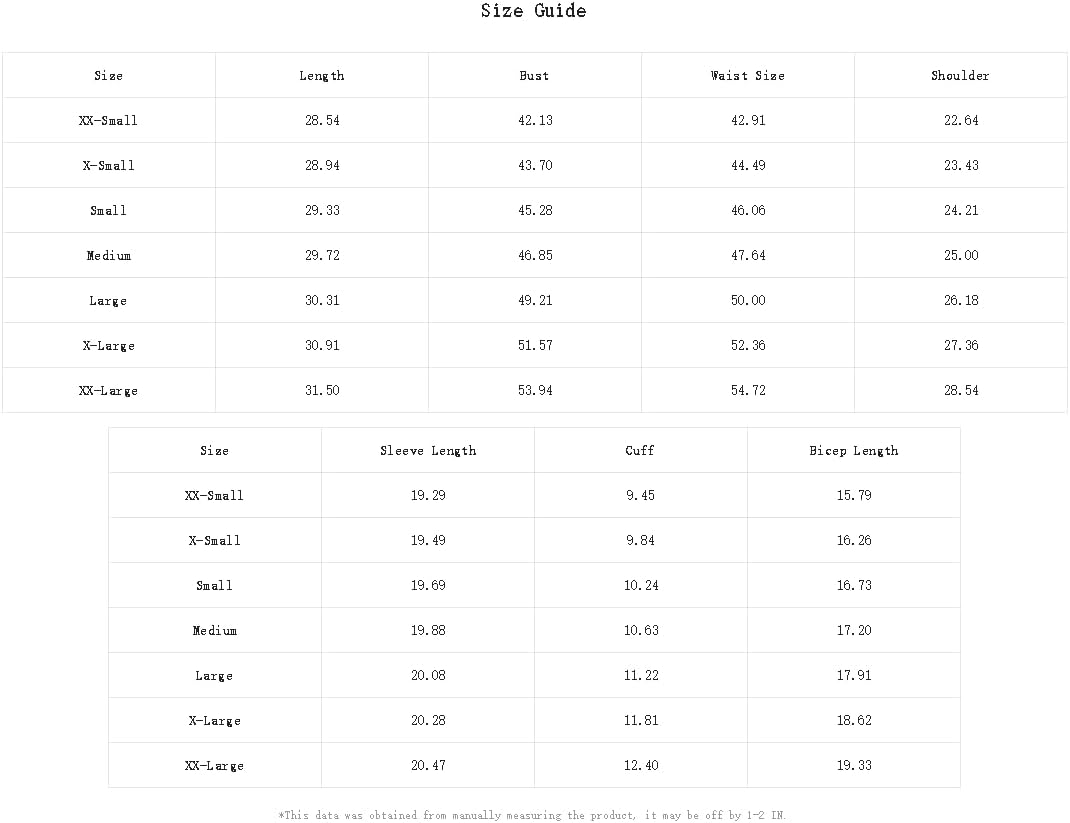Click the Cuff column header
Image resolution: width=1070 pixels, height=823 pixels.
tap(640, 451)
